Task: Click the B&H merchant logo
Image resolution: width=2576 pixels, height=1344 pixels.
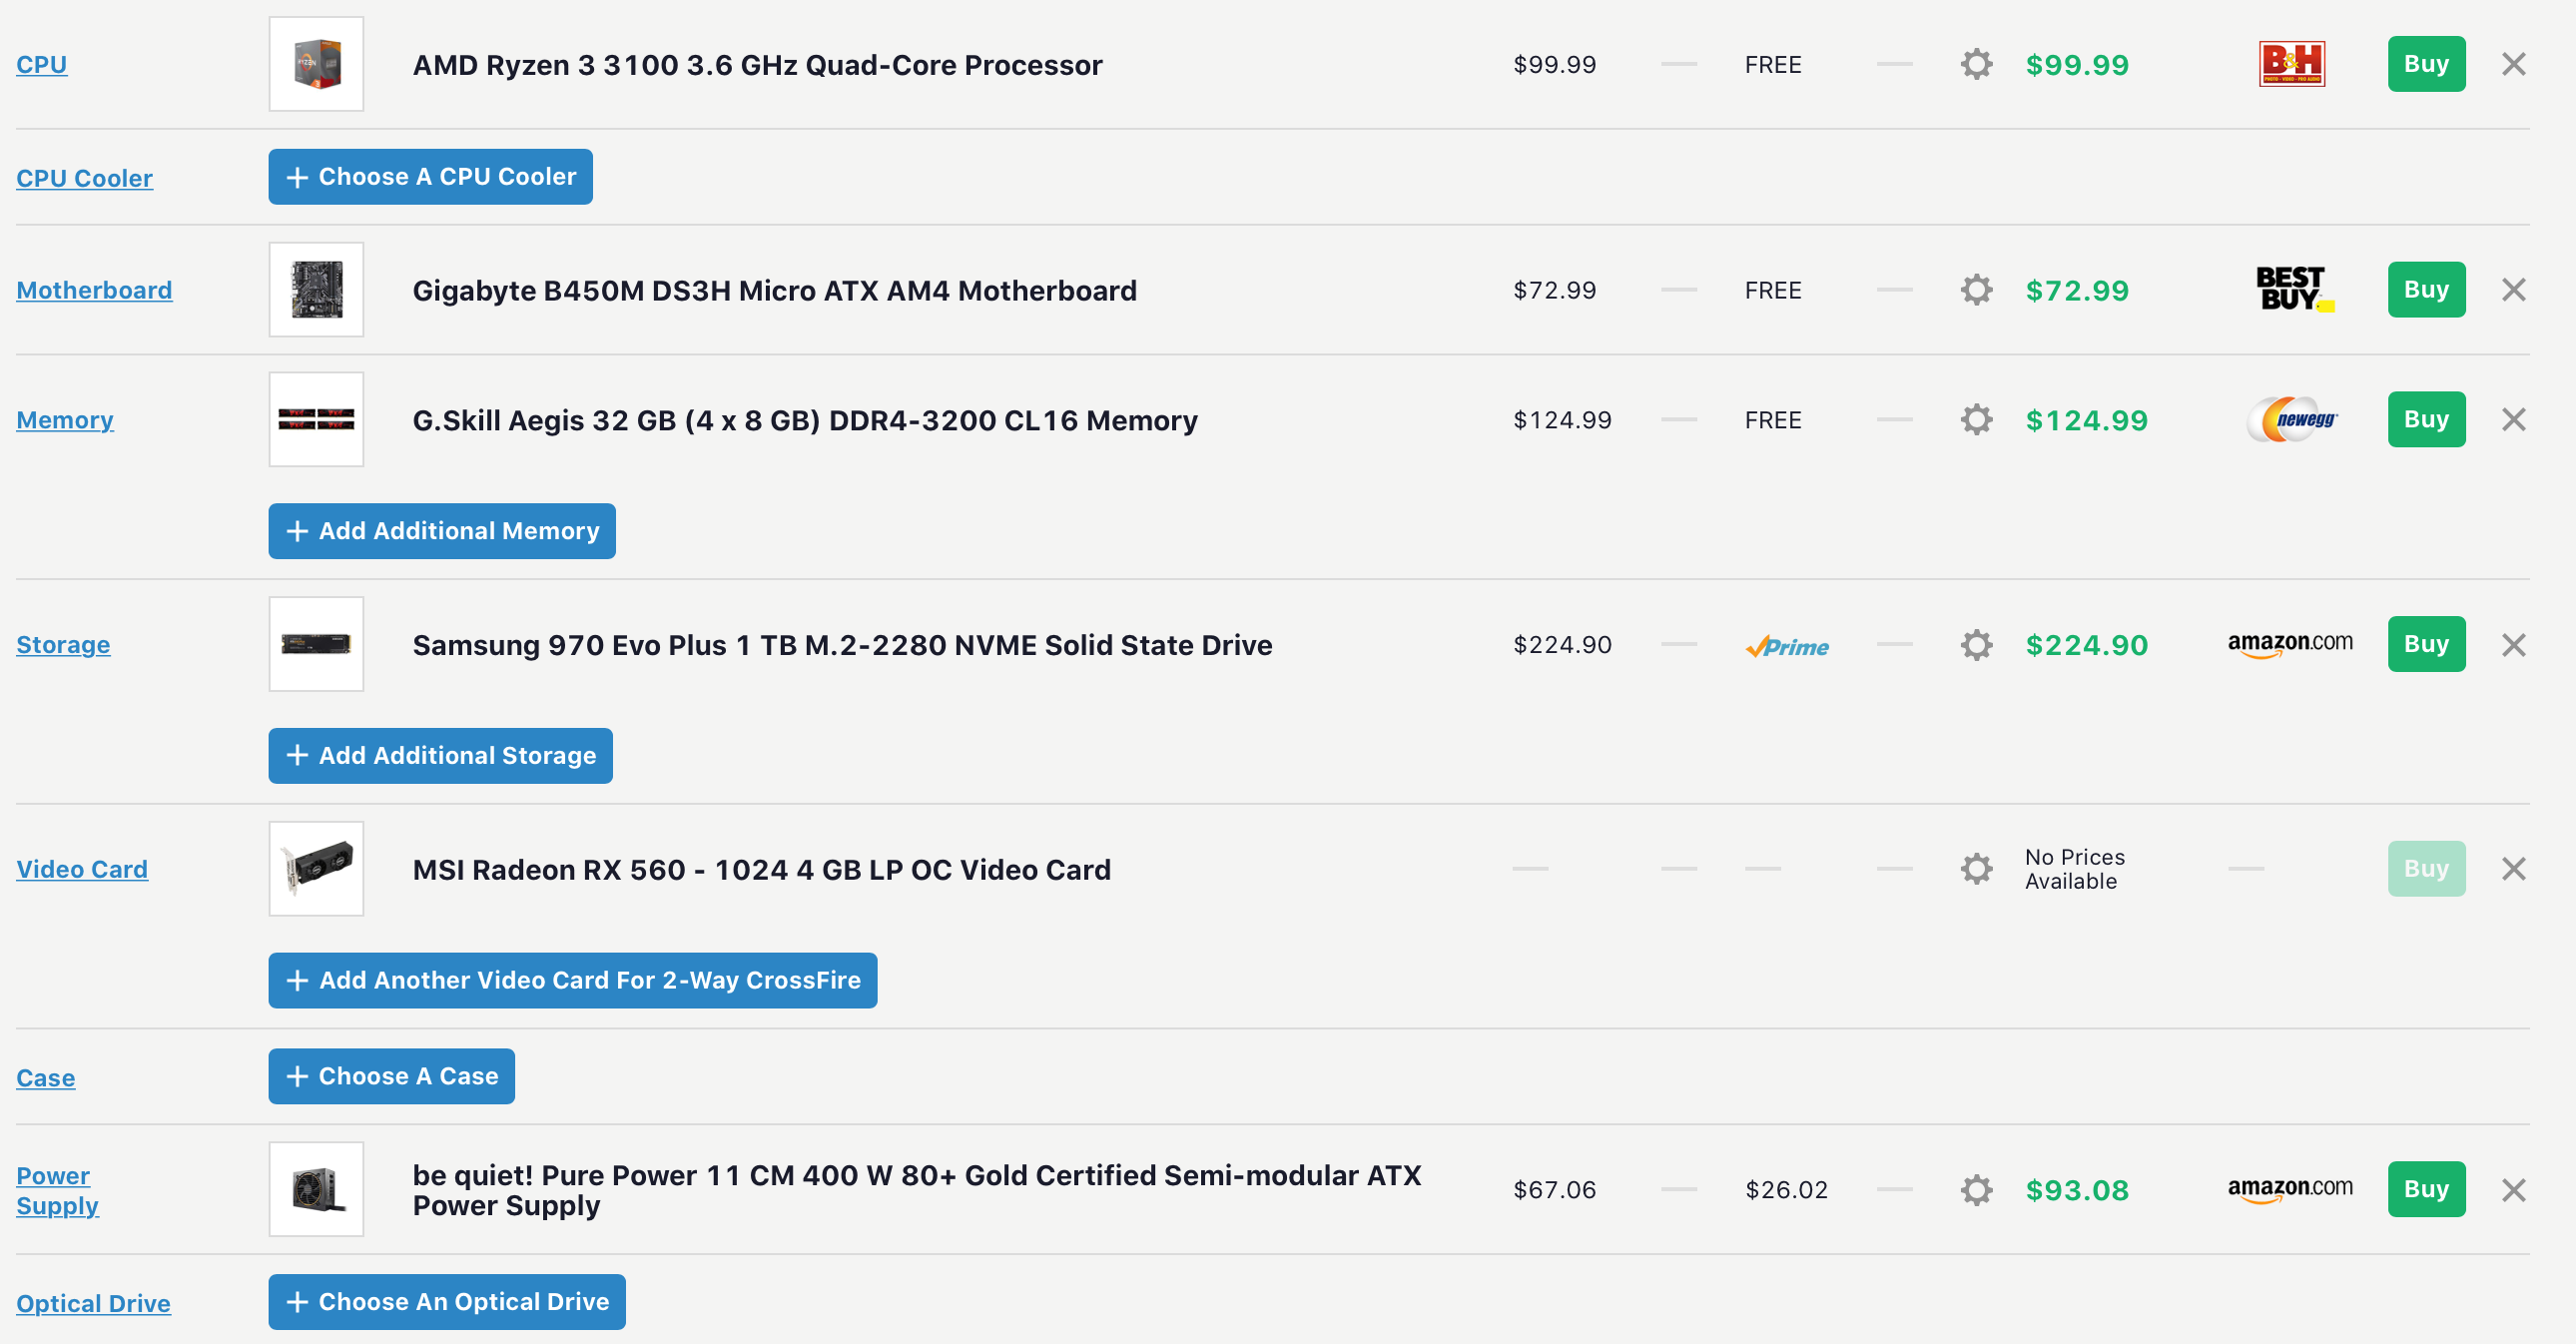Action: (2291, 64)
